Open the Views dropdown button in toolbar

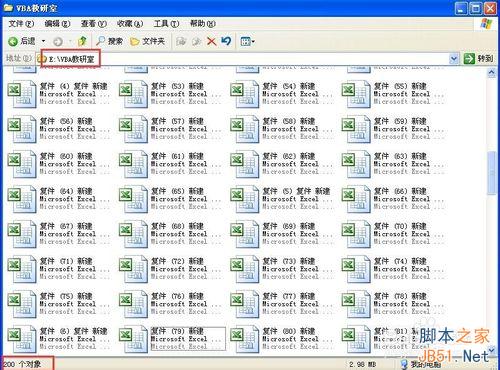[247, 41]
